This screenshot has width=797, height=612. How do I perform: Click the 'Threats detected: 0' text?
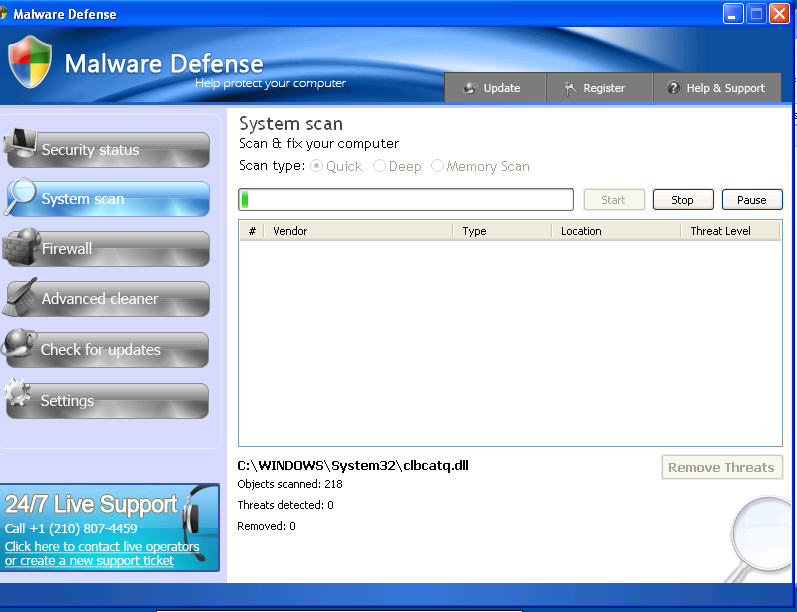(285, 505)
